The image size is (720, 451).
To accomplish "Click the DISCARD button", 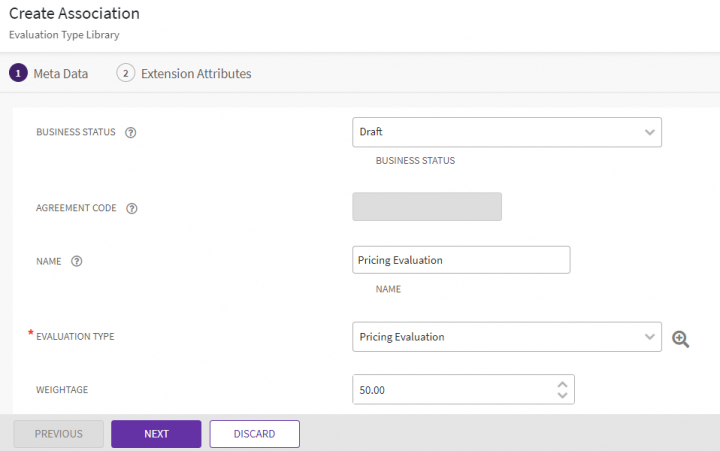I will point(254,434).
